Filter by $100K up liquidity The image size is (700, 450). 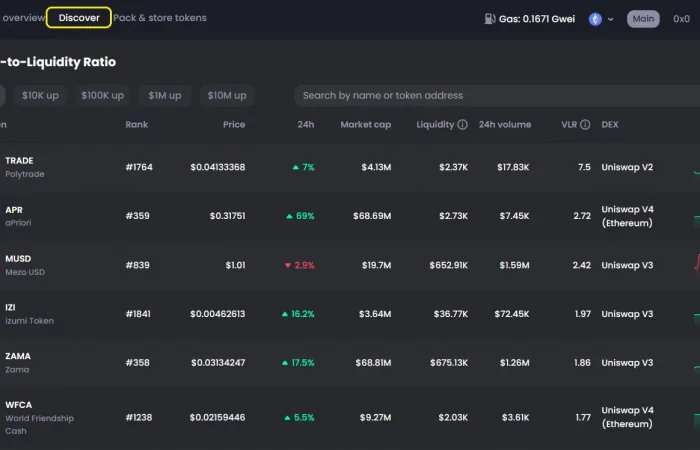[103, 96]
